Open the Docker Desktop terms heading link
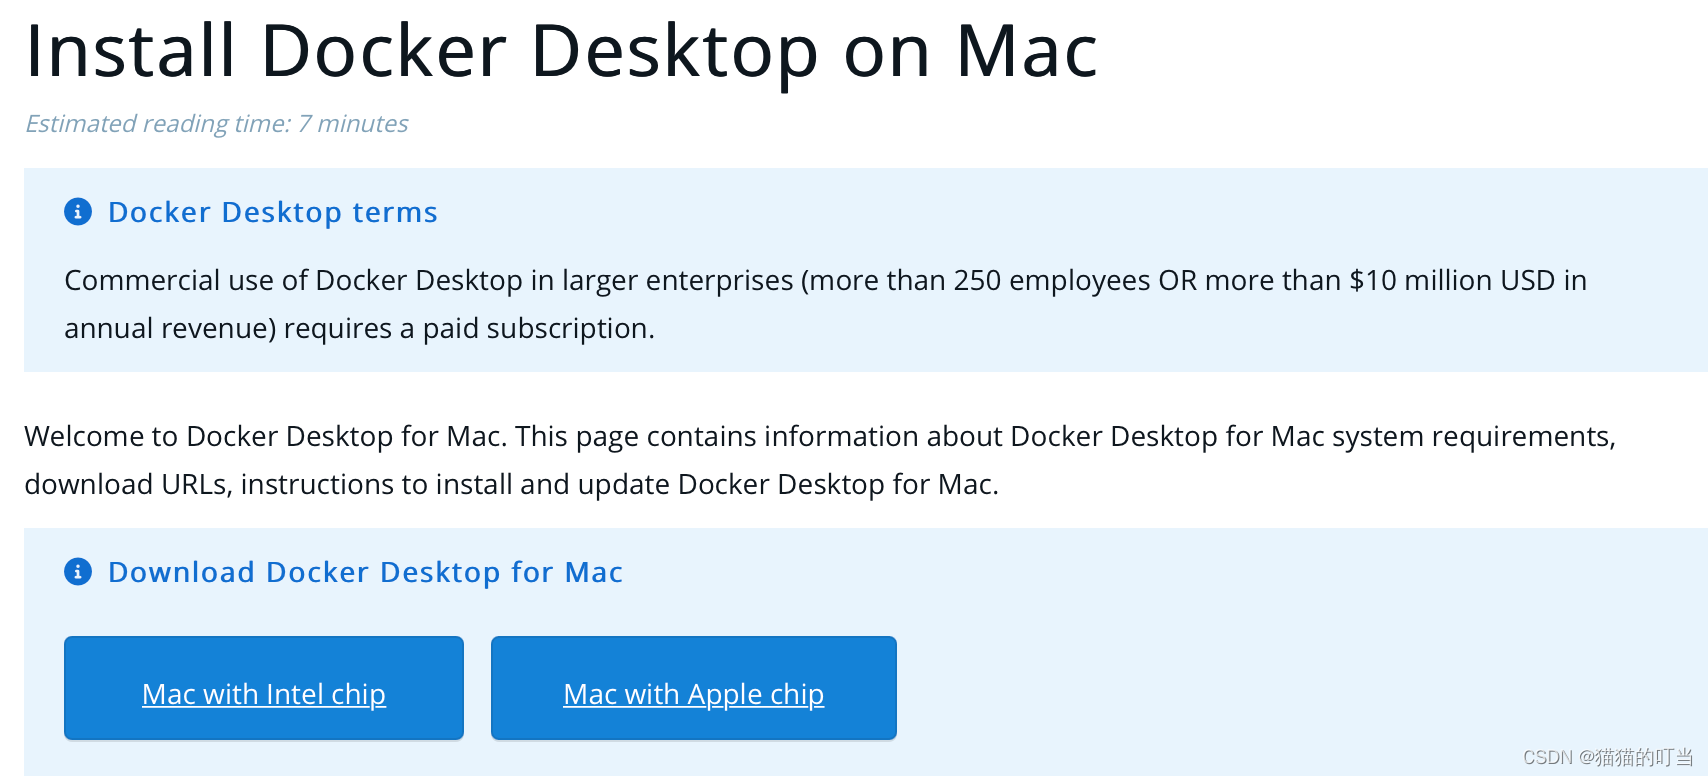Image resolution: width=1708 pixels, height=776 pixels. (x=272, y=212)
